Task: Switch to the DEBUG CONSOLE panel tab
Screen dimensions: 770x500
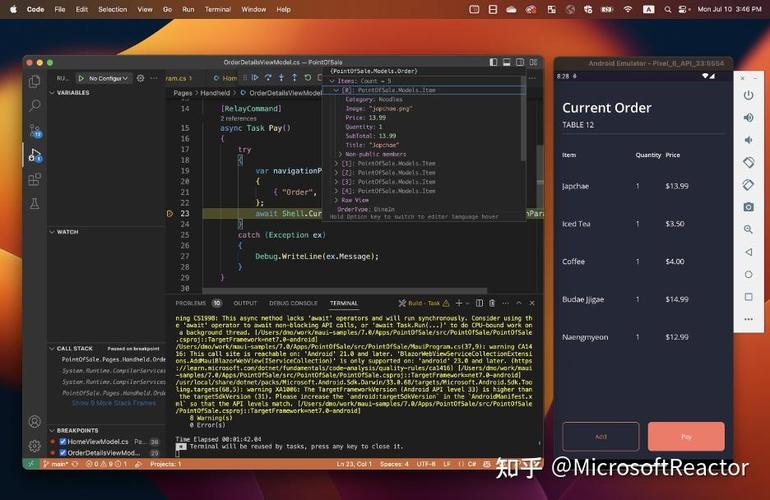Action: coord(293,303)
